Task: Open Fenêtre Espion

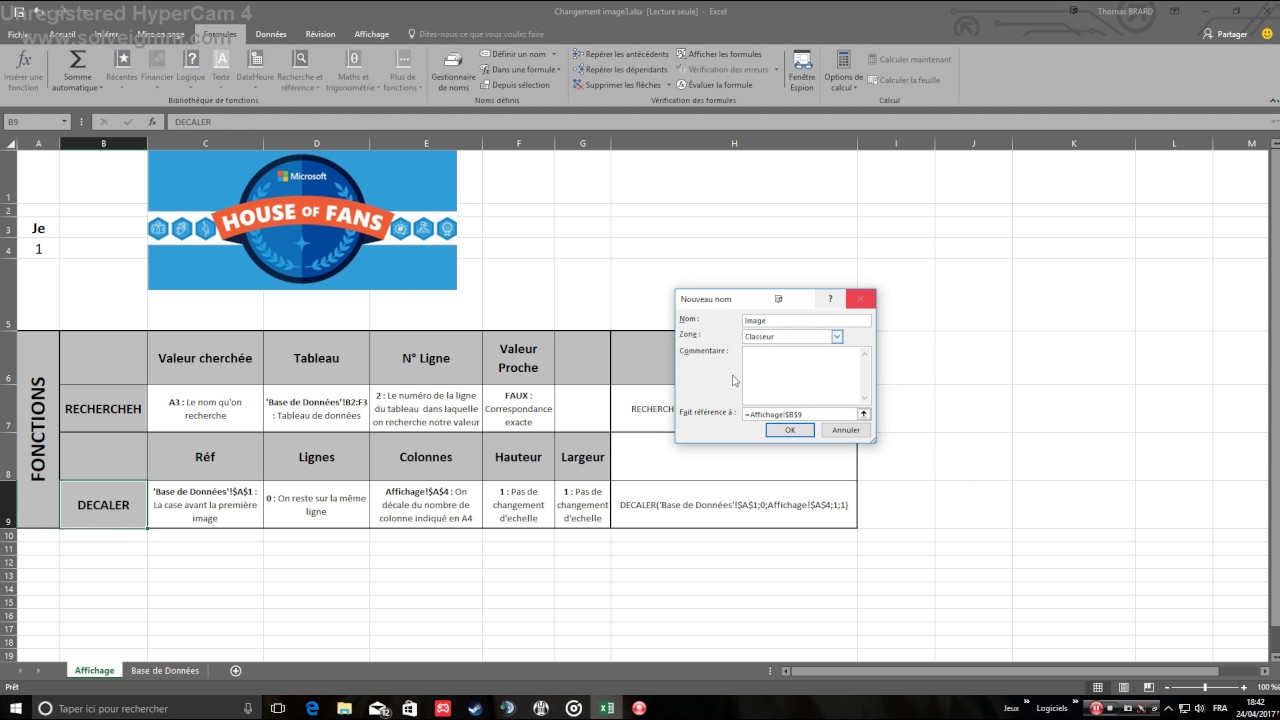Action: pos(802,72)
